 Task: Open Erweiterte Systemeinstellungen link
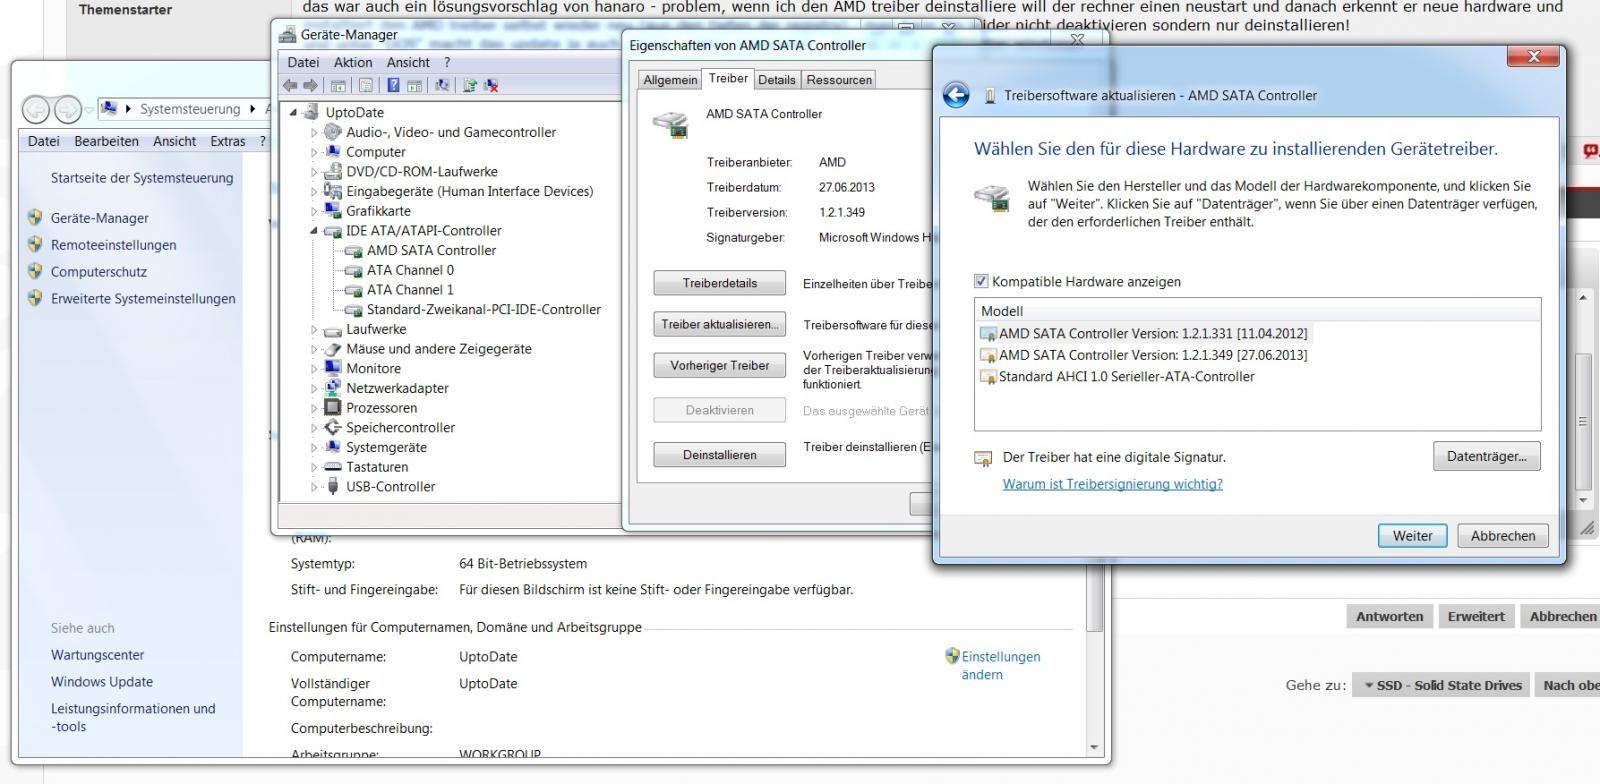pyautogui.click(x=143, y=299)
